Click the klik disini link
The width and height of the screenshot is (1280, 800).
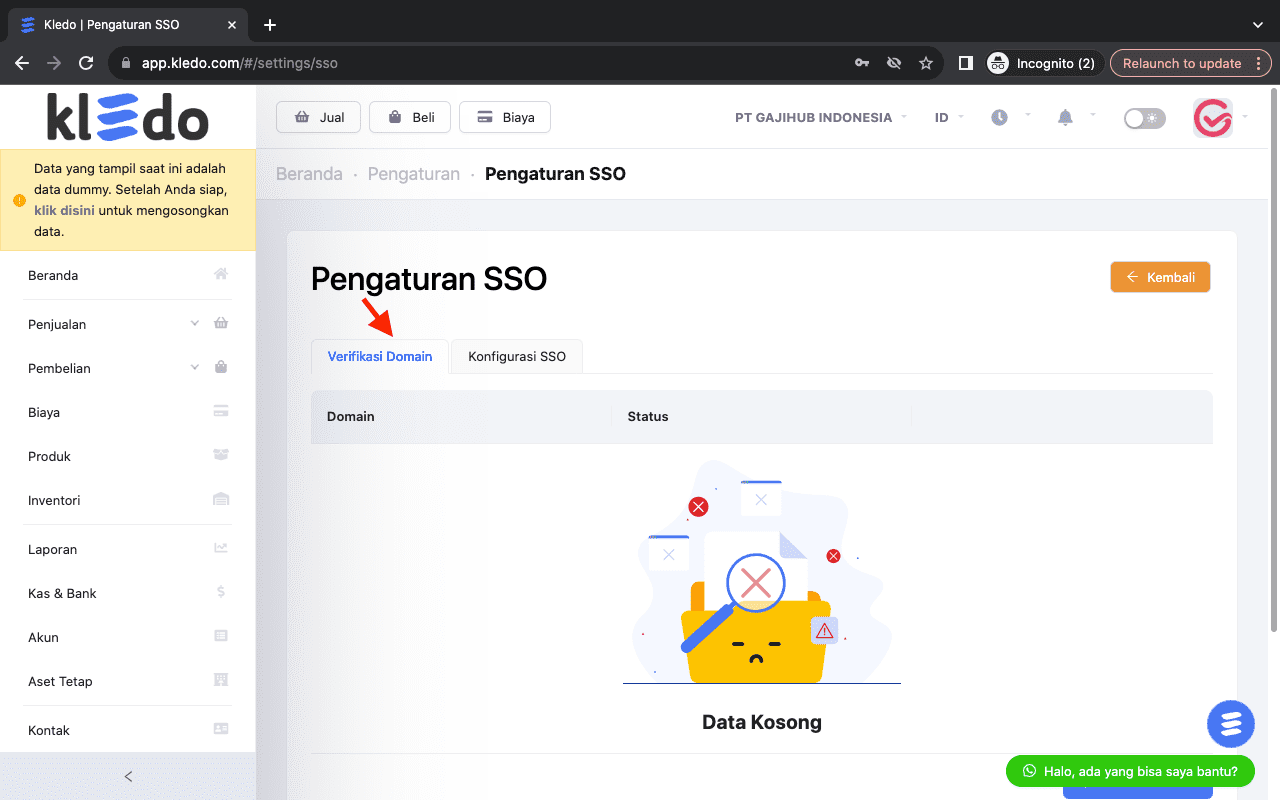64,210
